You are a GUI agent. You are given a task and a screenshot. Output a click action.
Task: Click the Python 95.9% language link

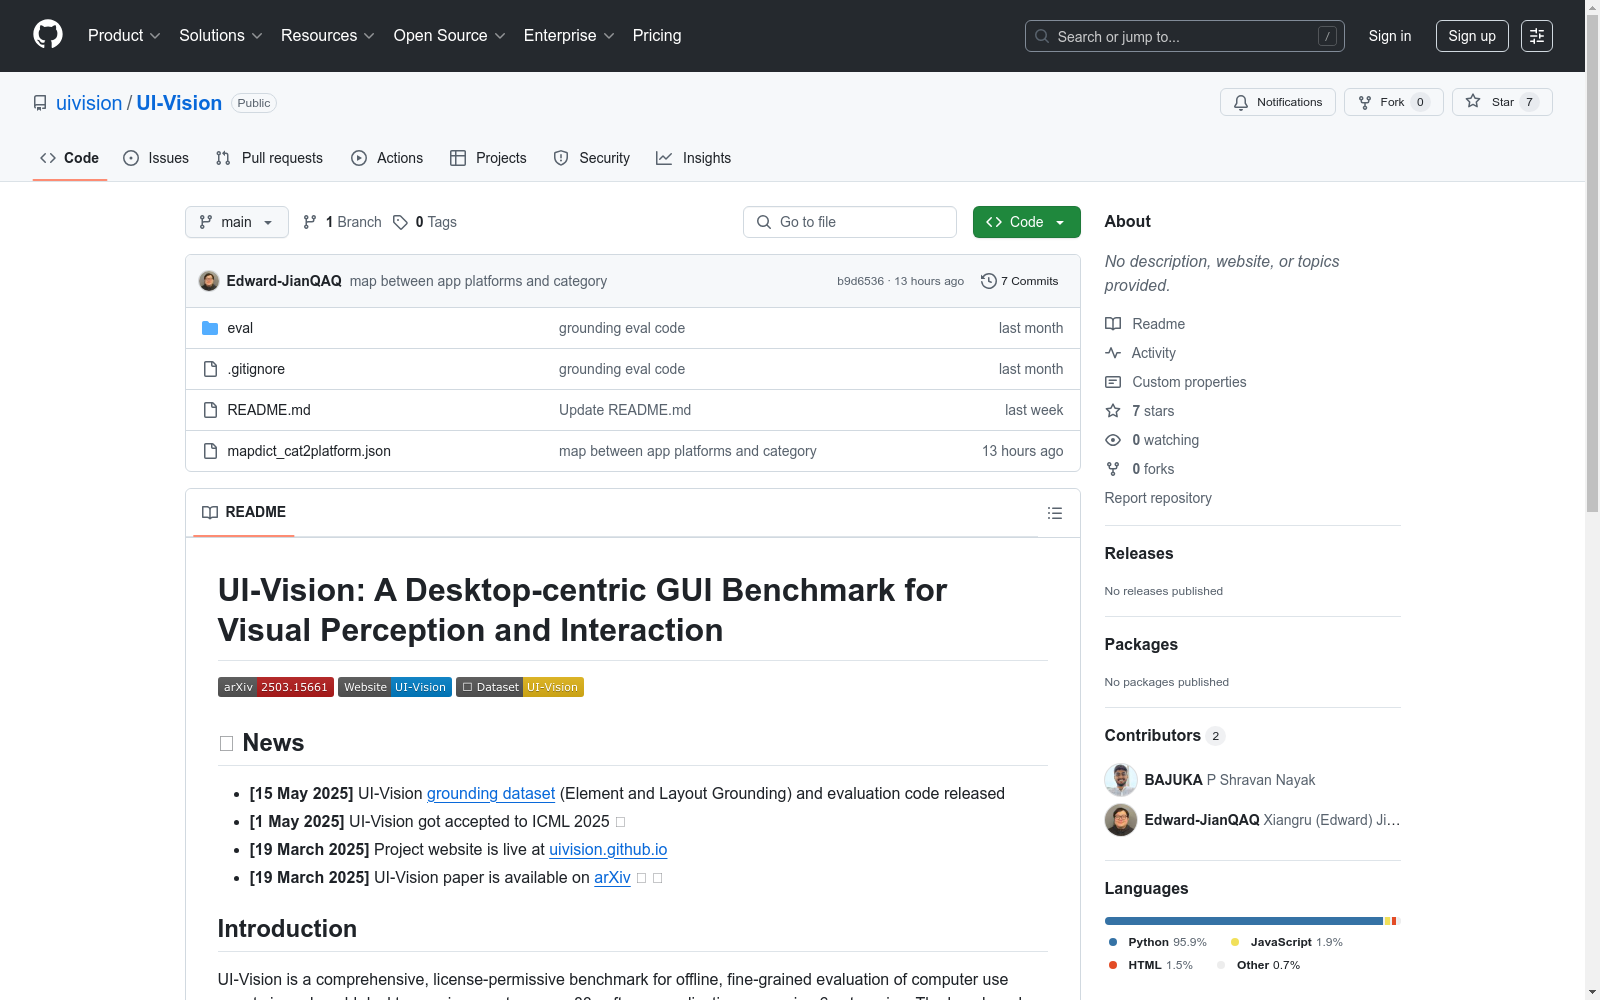1158,942
